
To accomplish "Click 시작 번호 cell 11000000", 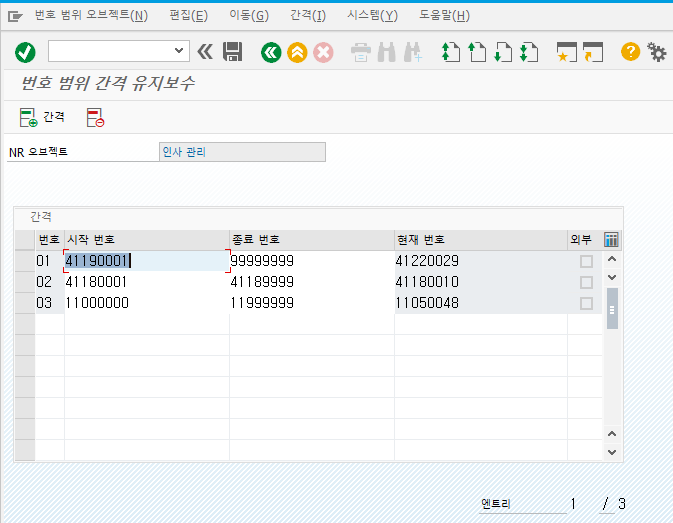I will [147, 303].
